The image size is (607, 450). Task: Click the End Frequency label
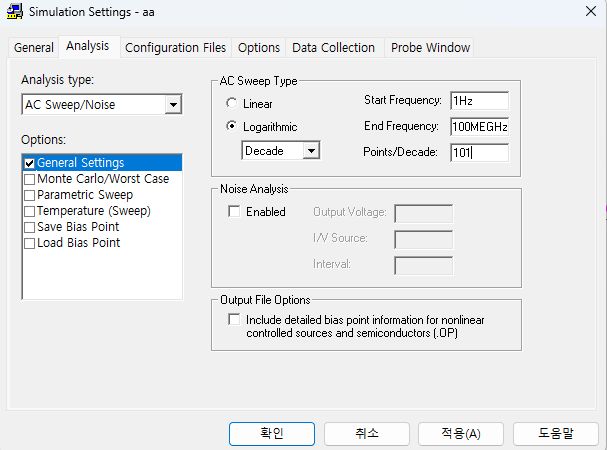click(x=401, y=126)
